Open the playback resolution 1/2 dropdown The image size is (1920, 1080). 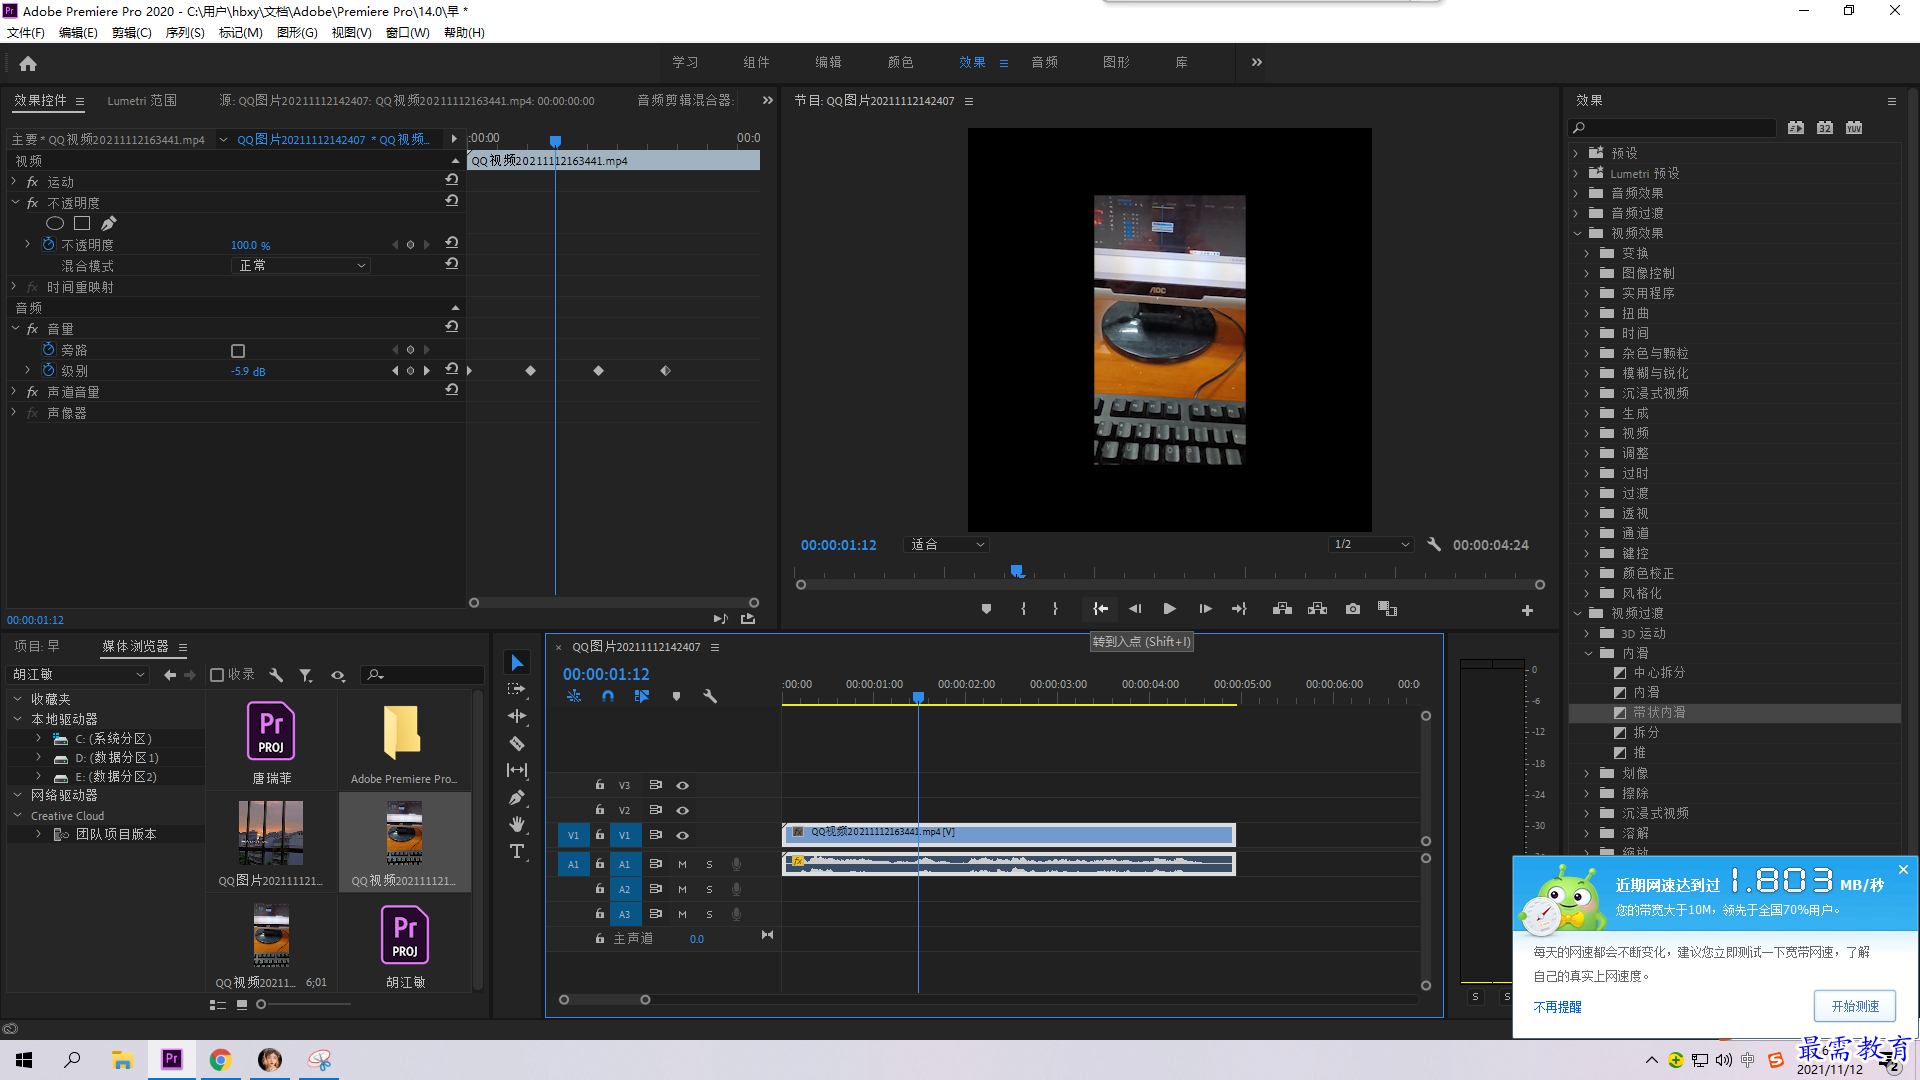coord(1371,544)
